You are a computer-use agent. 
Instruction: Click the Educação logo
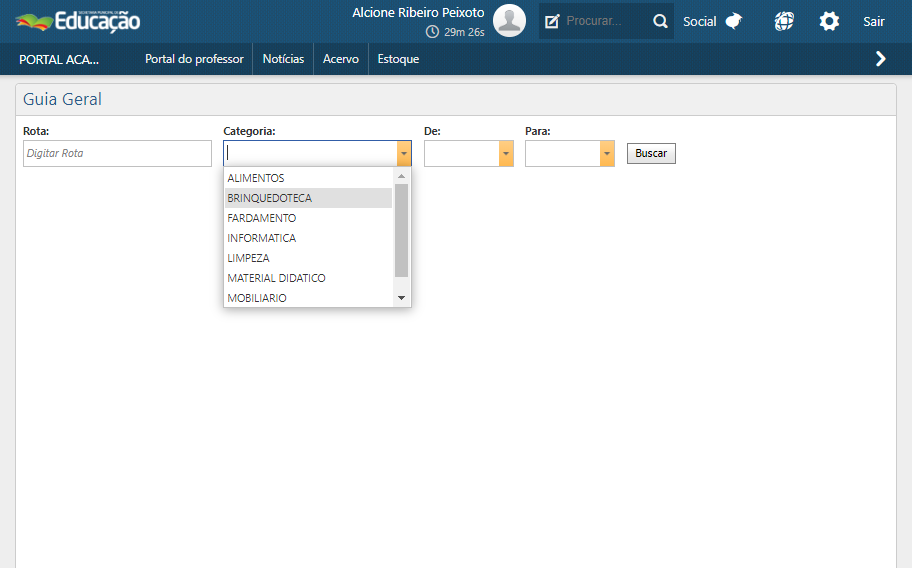pos(78,21)
